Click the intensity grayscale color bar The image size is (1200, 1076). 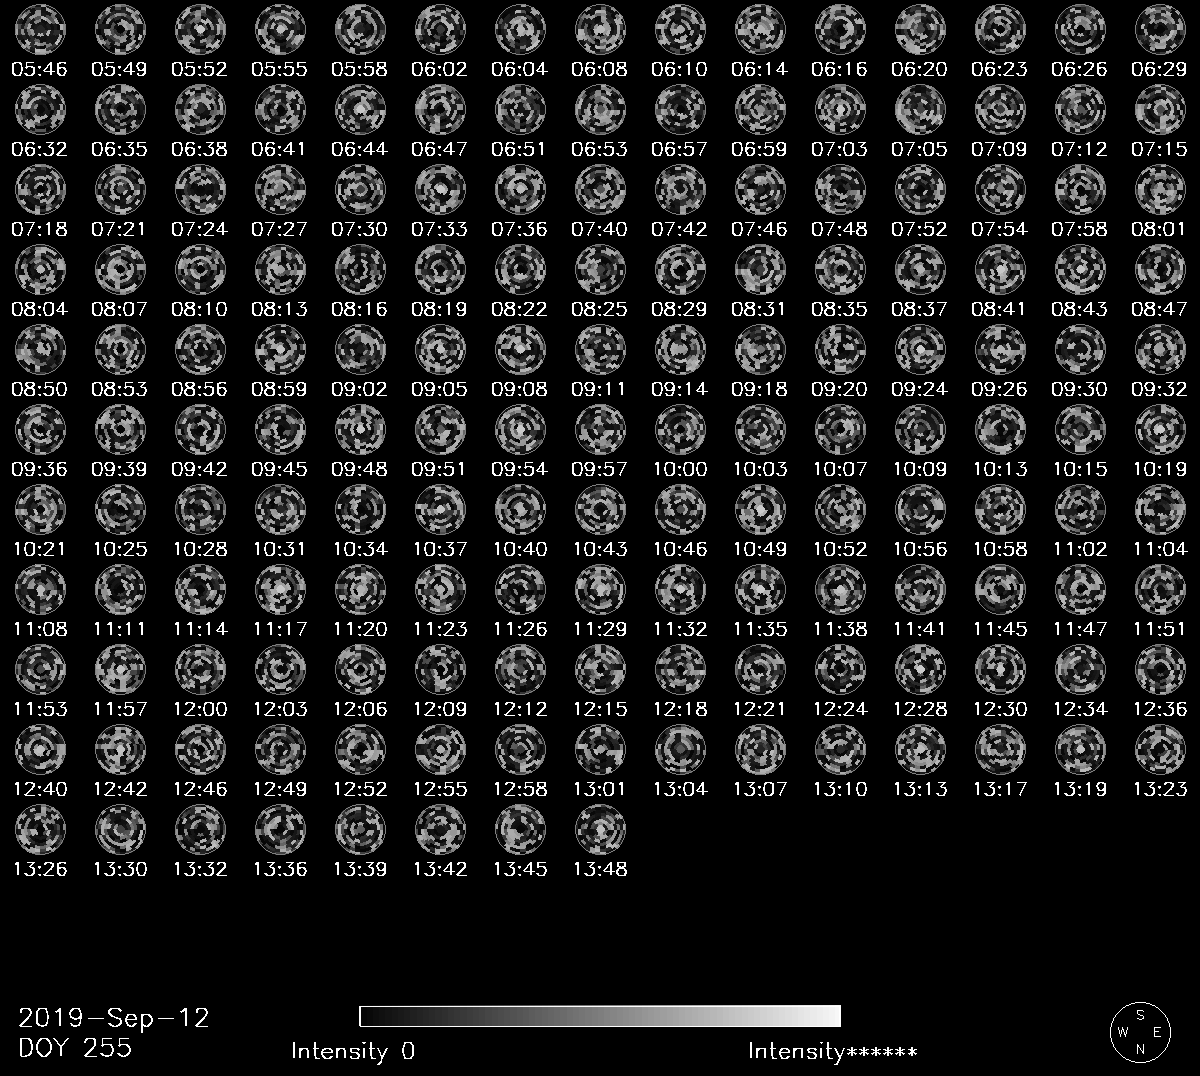(x=600, y=1016)
